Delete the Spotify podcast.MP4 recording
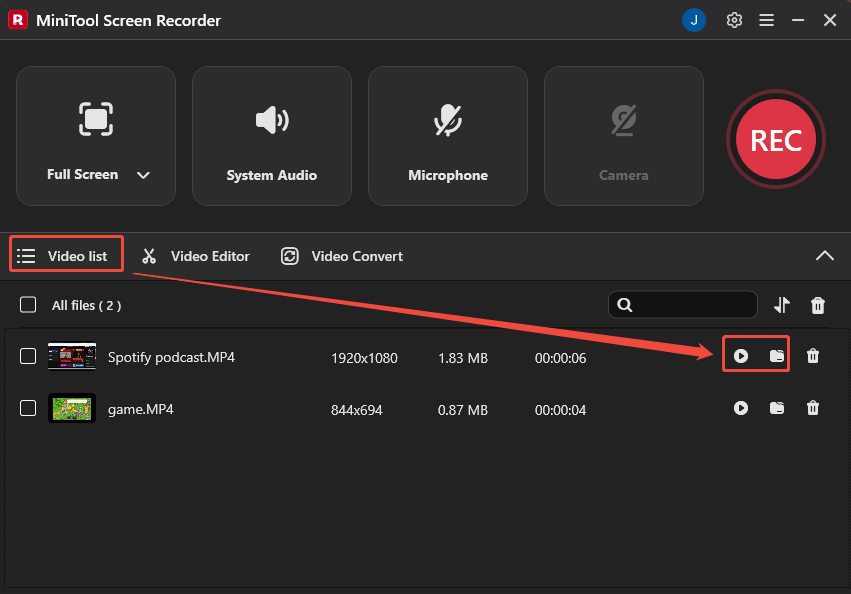 (x=812, y=356)
